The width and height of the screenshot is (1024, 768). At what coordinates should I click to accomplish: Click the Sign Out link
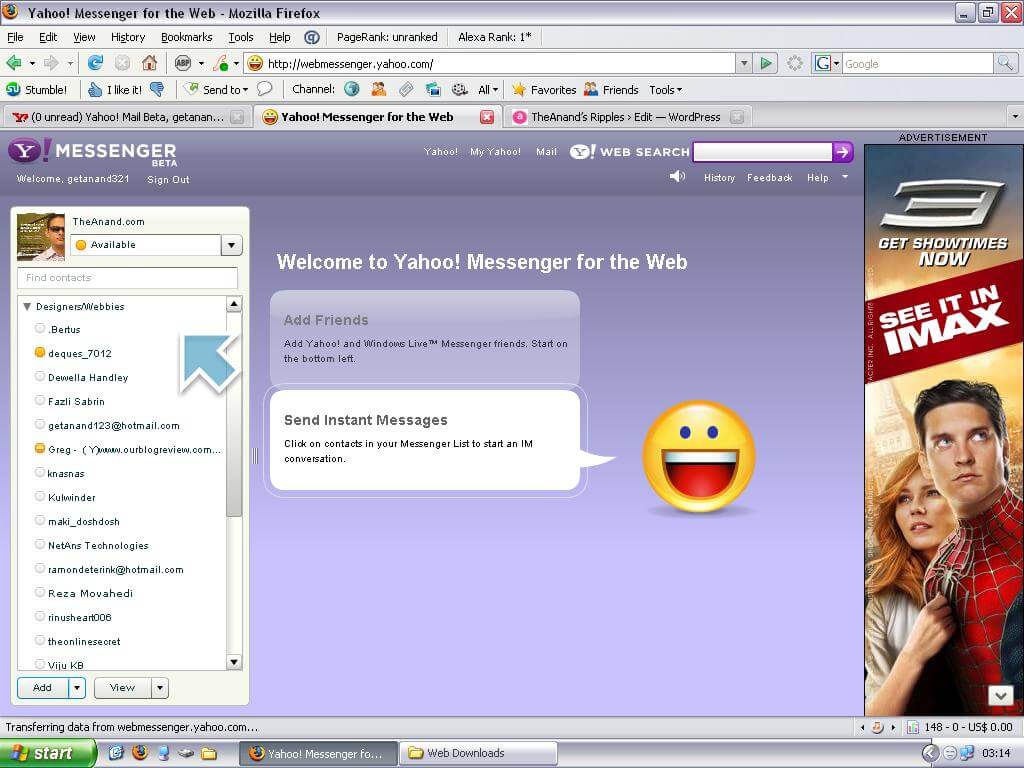[x=168, y=180]
